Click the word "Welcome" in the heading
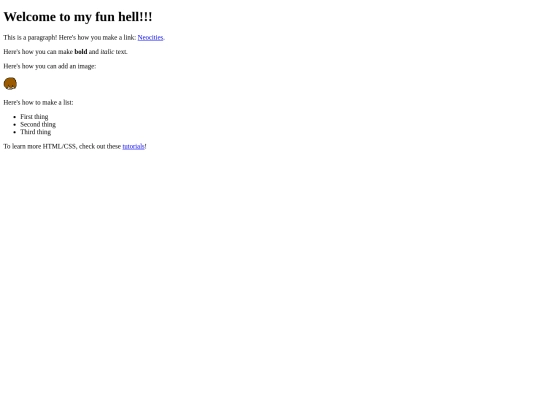Image resolution: width=540 pixels, height=405 pixels. (30, 17)
